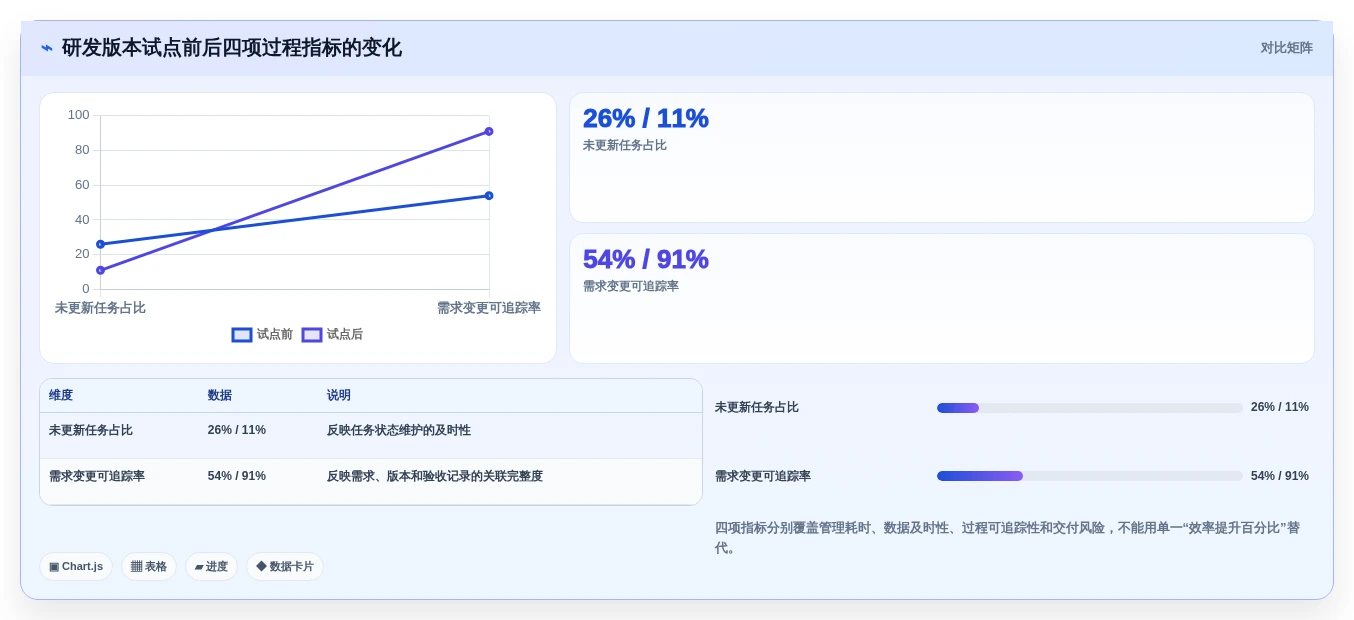Viewport: 1354px width, 620px height.
Task: Select the 54% / 91% data card
Action: click(941, 298)
